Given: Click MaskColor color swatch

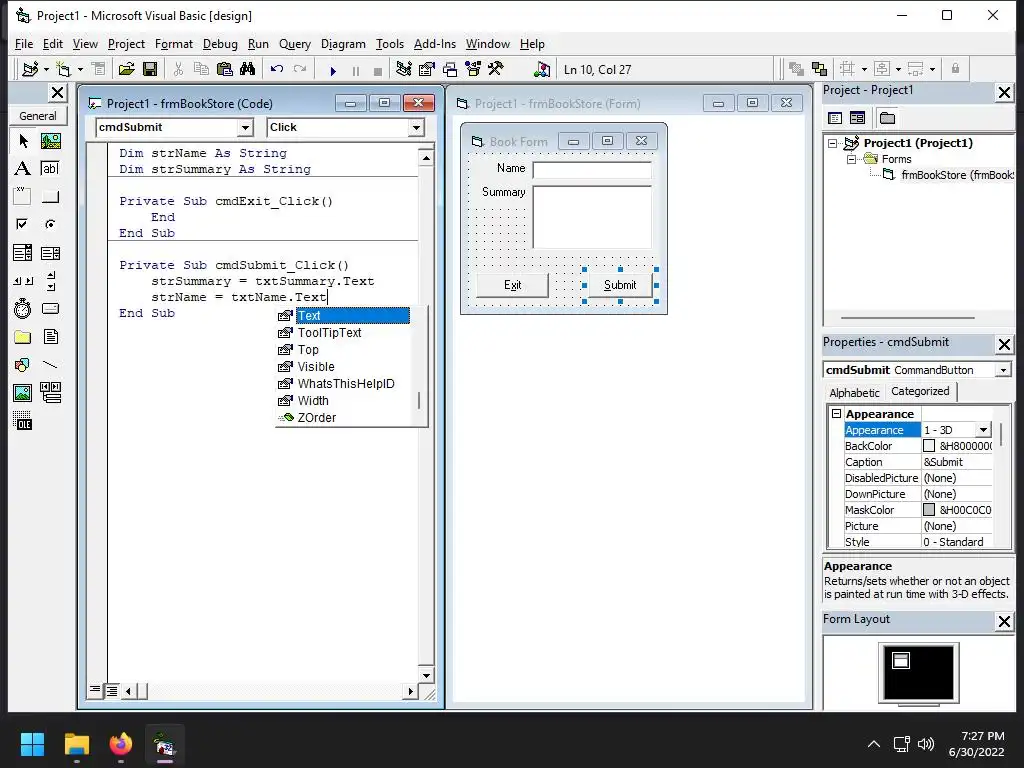Looking at the screenshot, I should 929,510.
